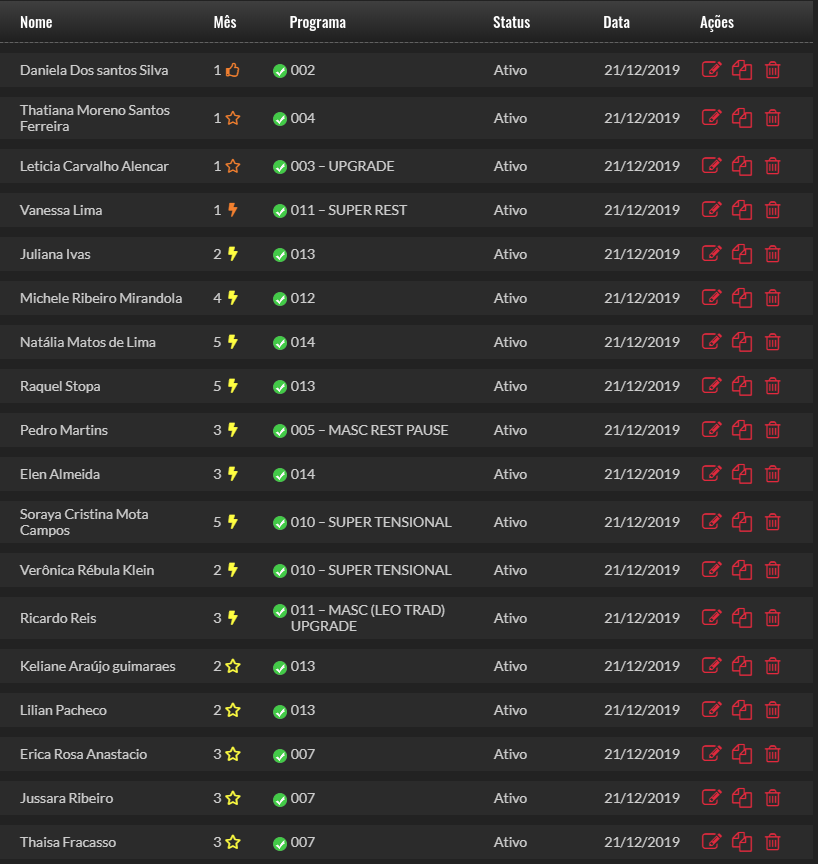This screenshot has height=864, width=818.
Task: Duplicate Leticia Carvalho Alencar's record
Action: [742, 166]
